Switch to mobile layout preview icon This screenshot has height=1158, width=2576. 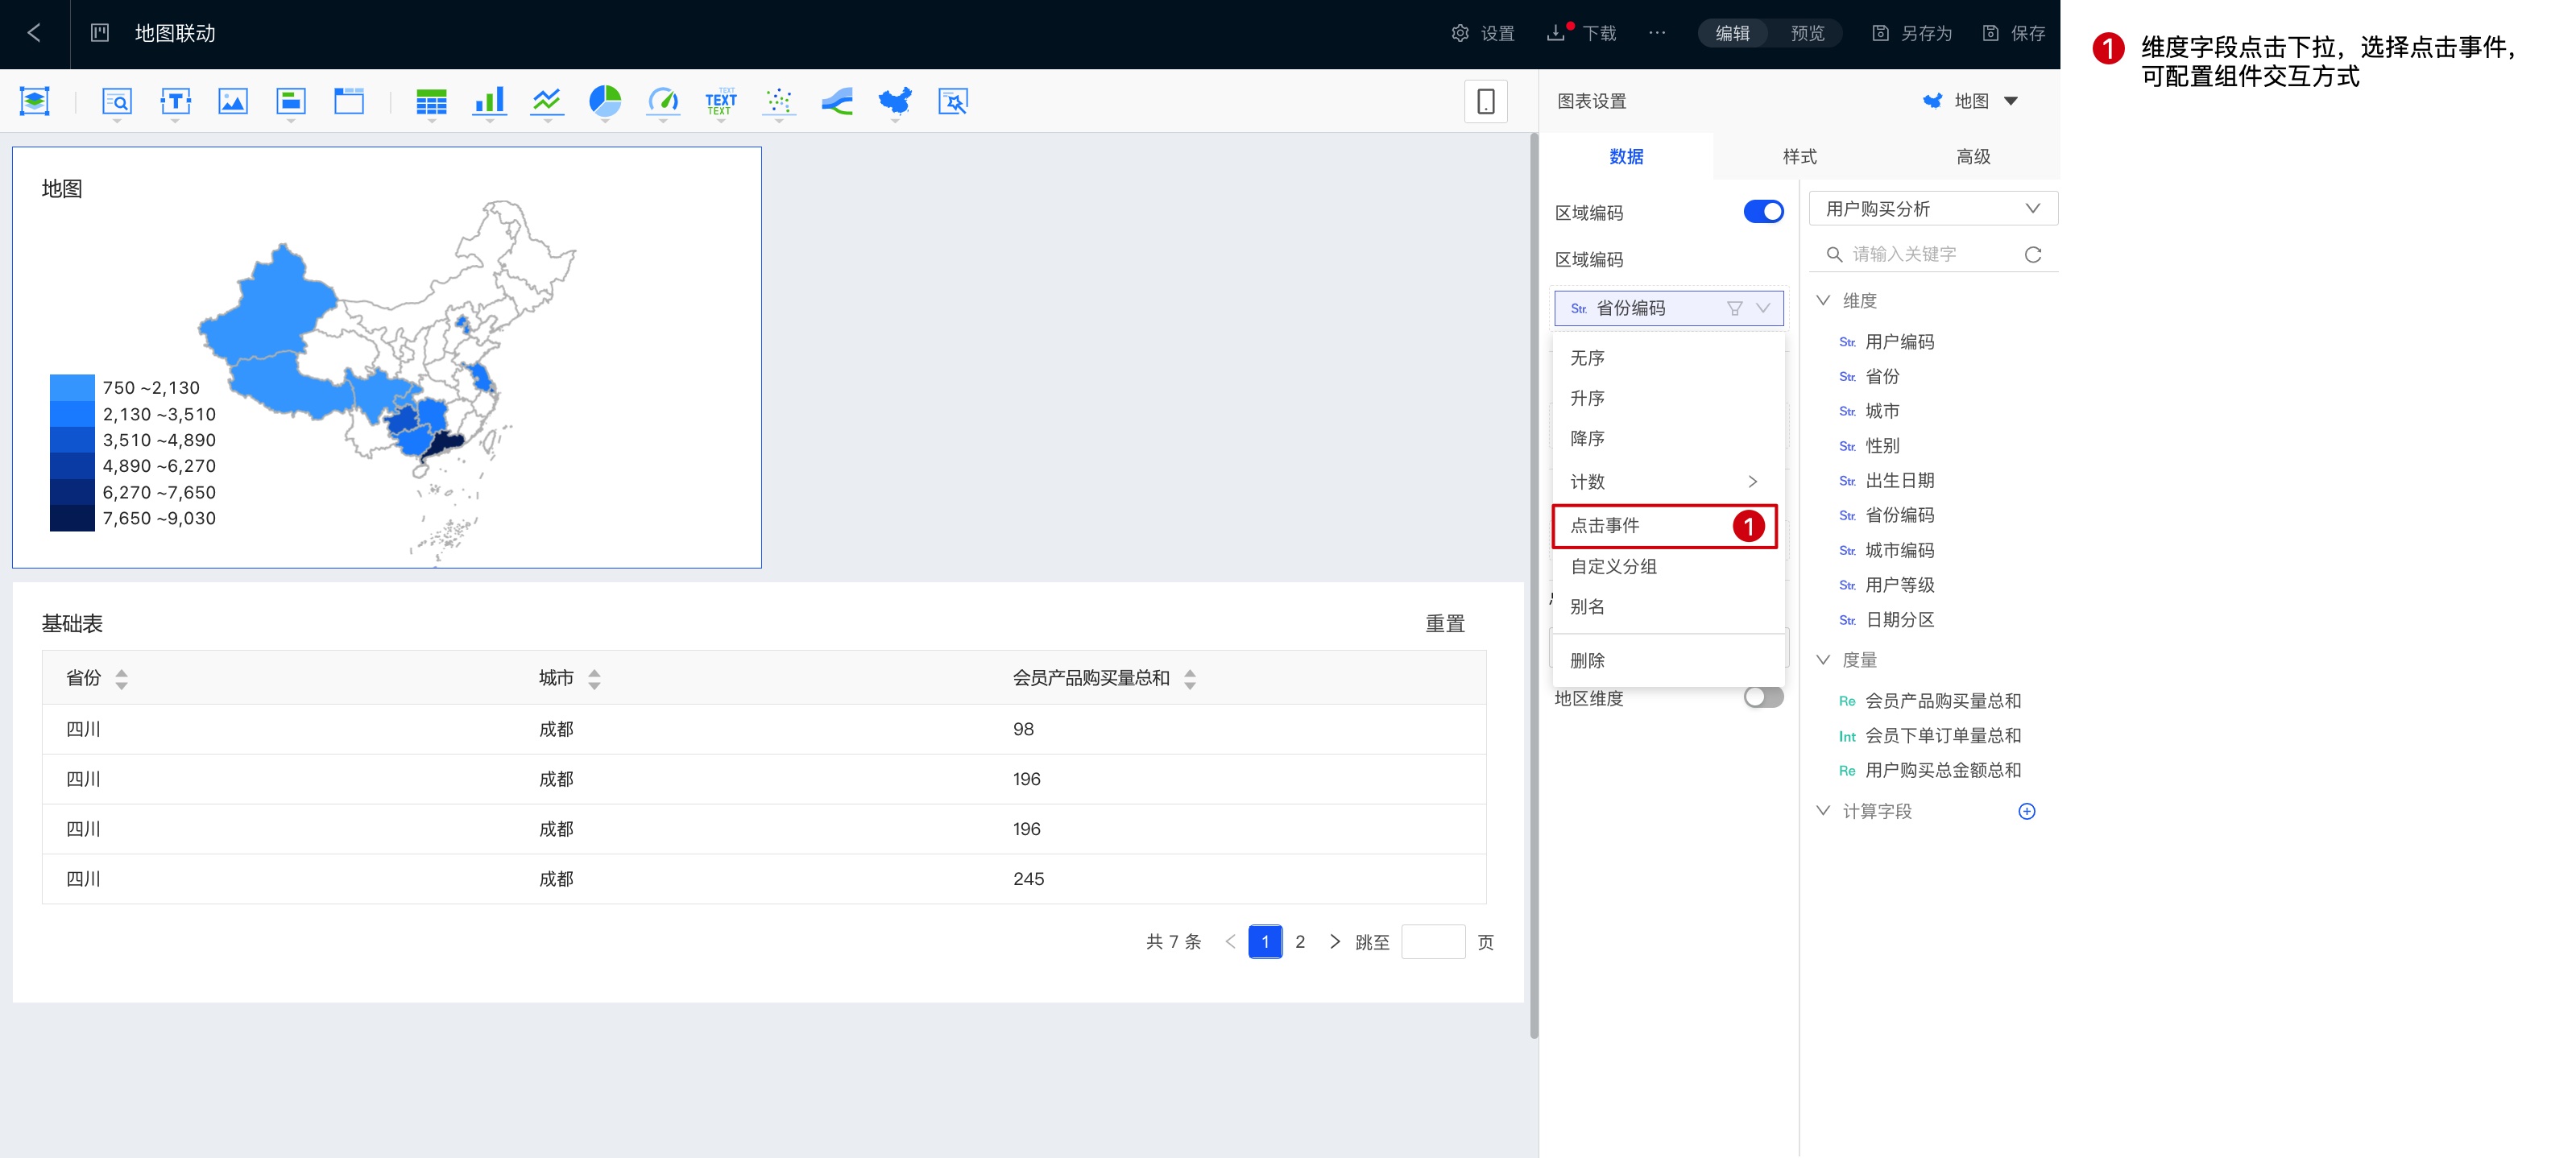click(1486, 101)
